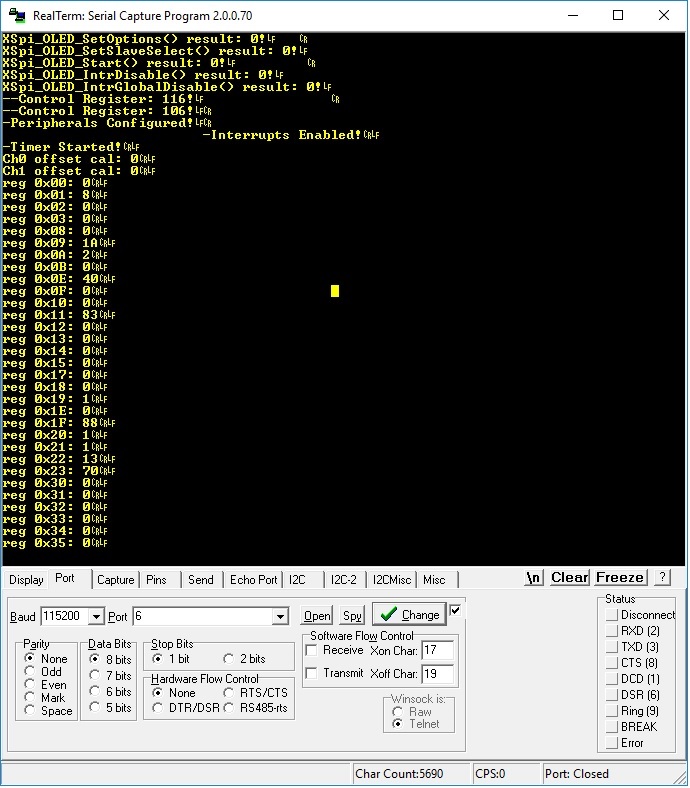The image size is (690, 788).
Task: Select the Port tab
Action: coord(65,578)
